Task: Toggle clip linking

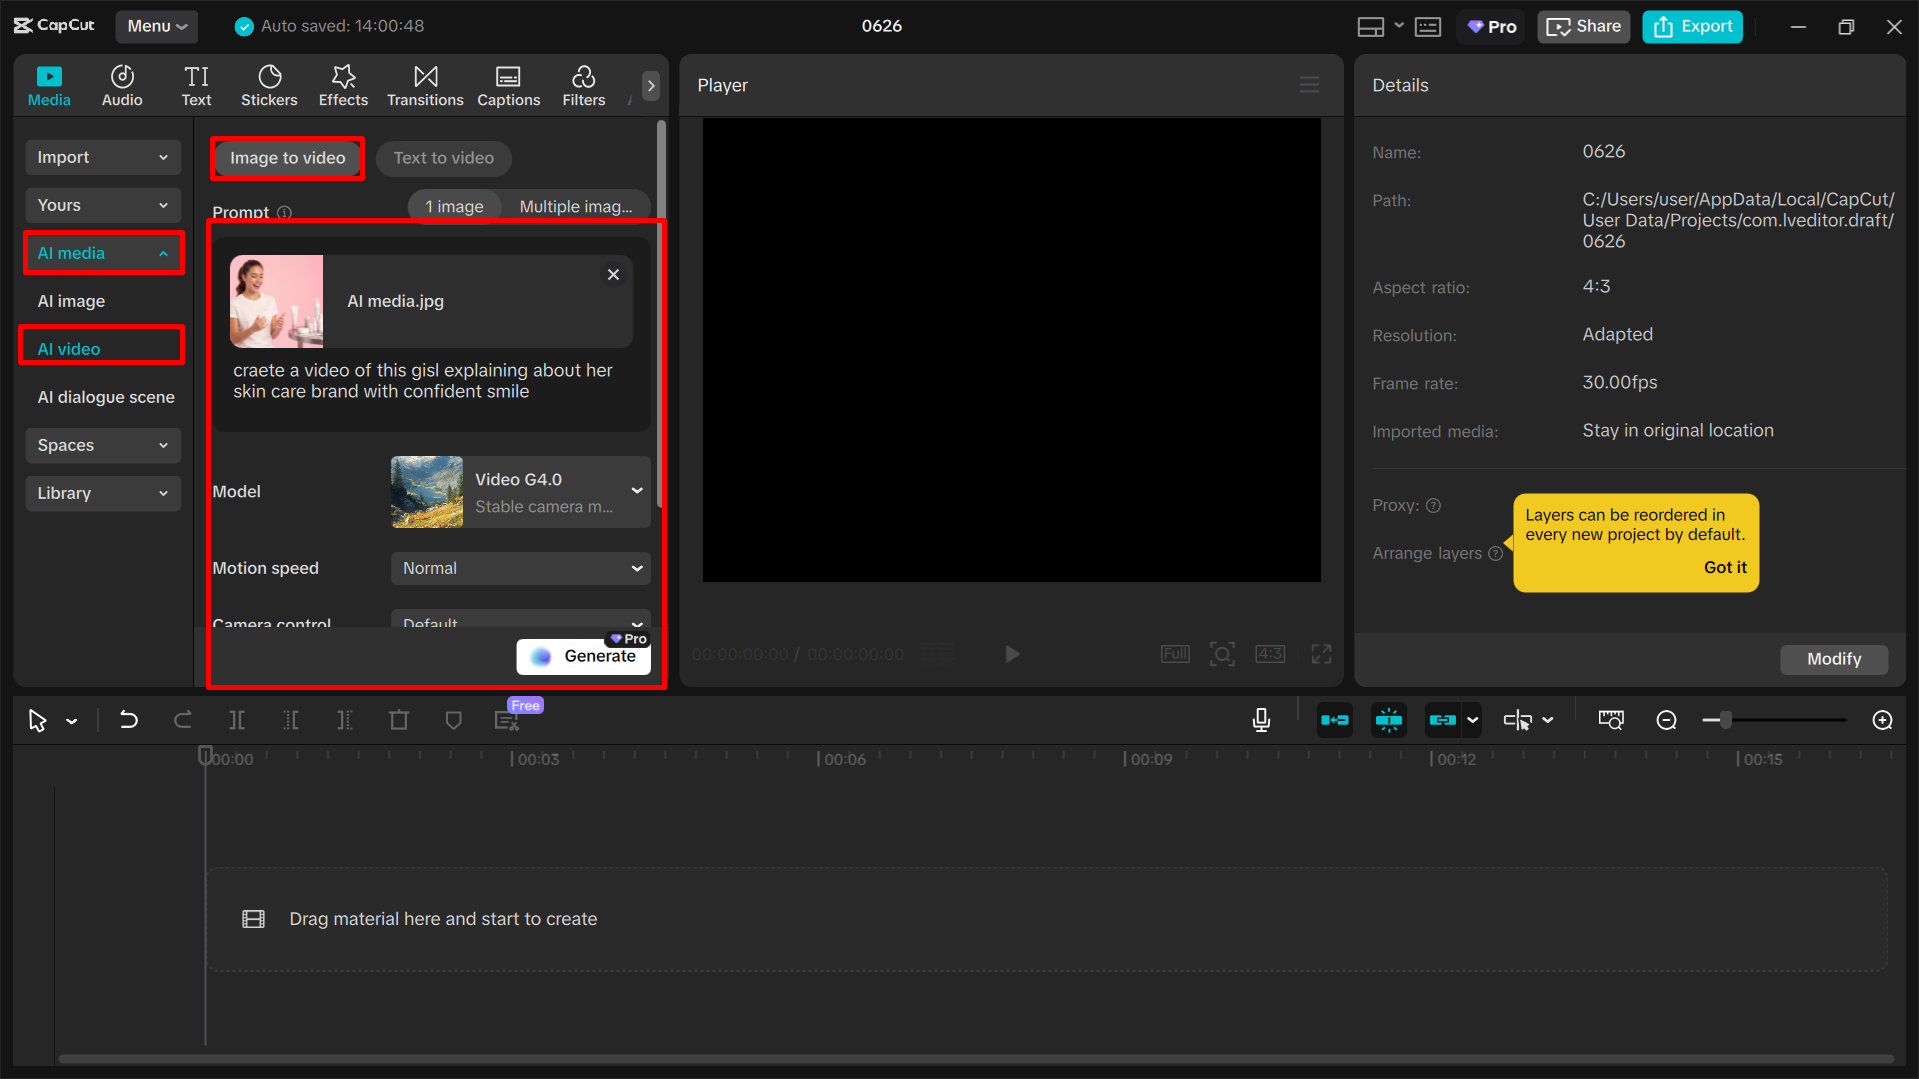Action: click(x=1444, y=720)
